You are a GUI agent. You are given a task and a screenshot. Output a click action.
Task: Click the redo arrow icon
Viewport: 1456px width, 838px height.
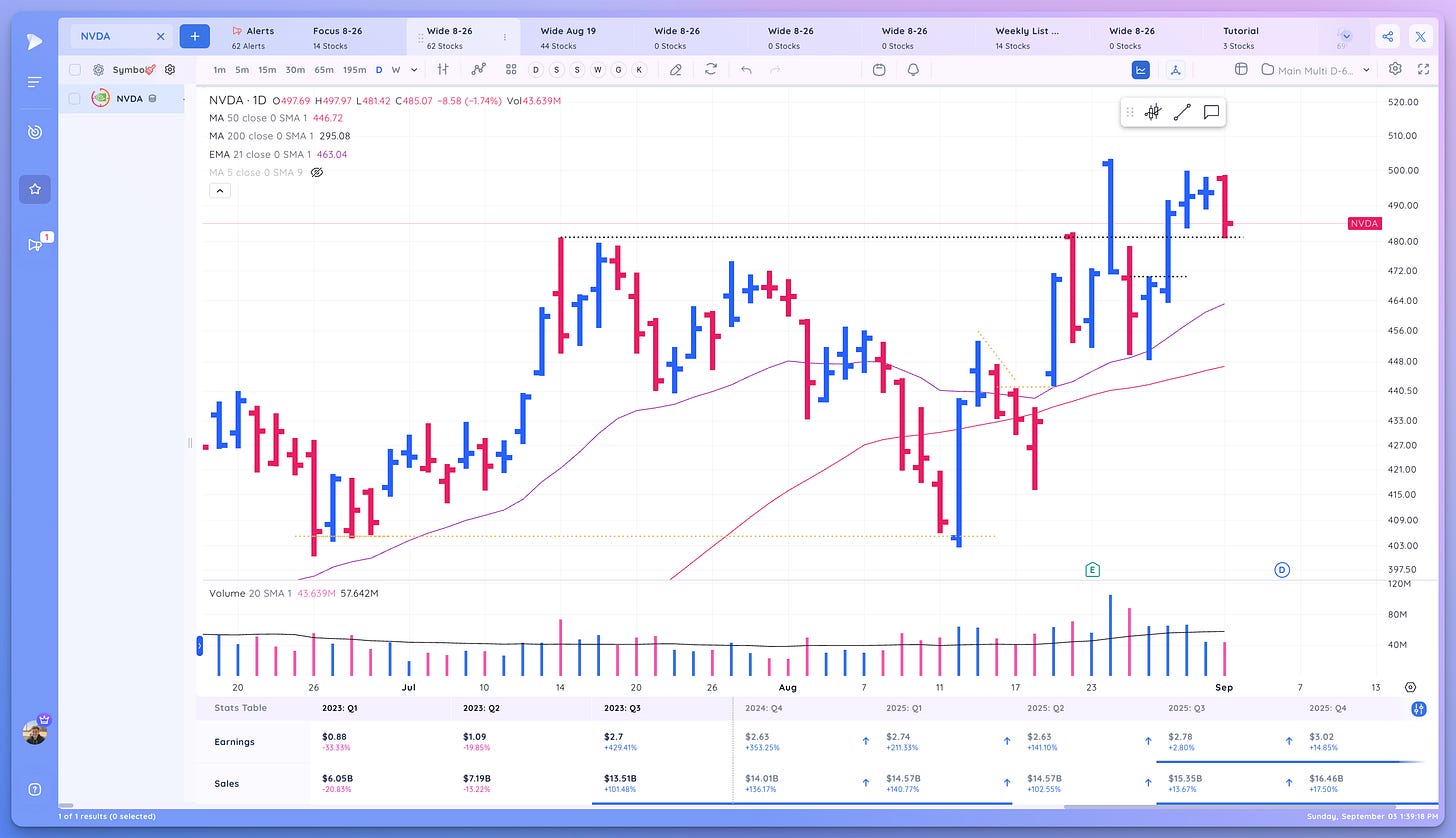(x=775, y=69)
